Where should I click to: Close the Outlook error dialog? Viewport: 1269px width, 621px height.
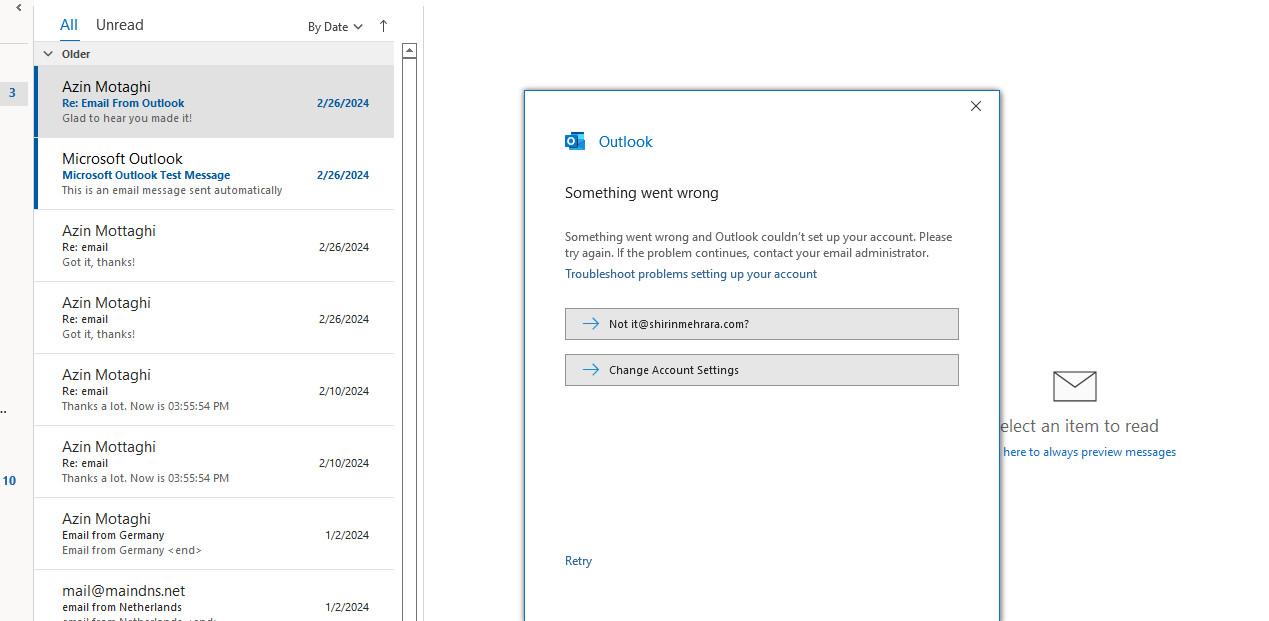976,106
